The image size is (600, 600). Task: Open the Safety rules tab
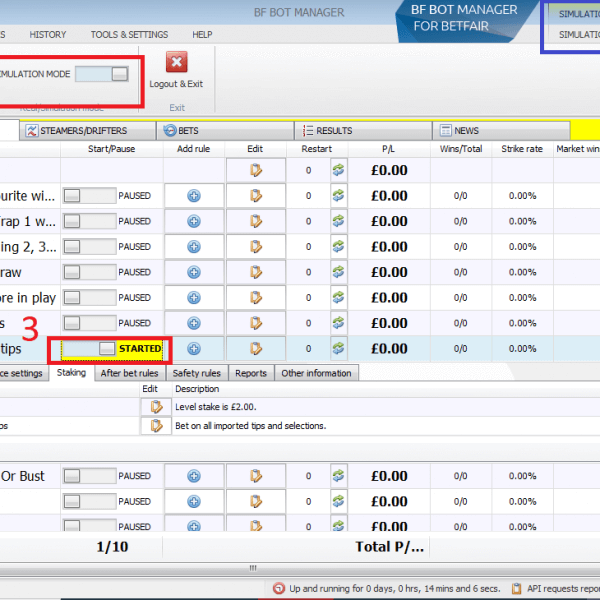pos(197,373)
